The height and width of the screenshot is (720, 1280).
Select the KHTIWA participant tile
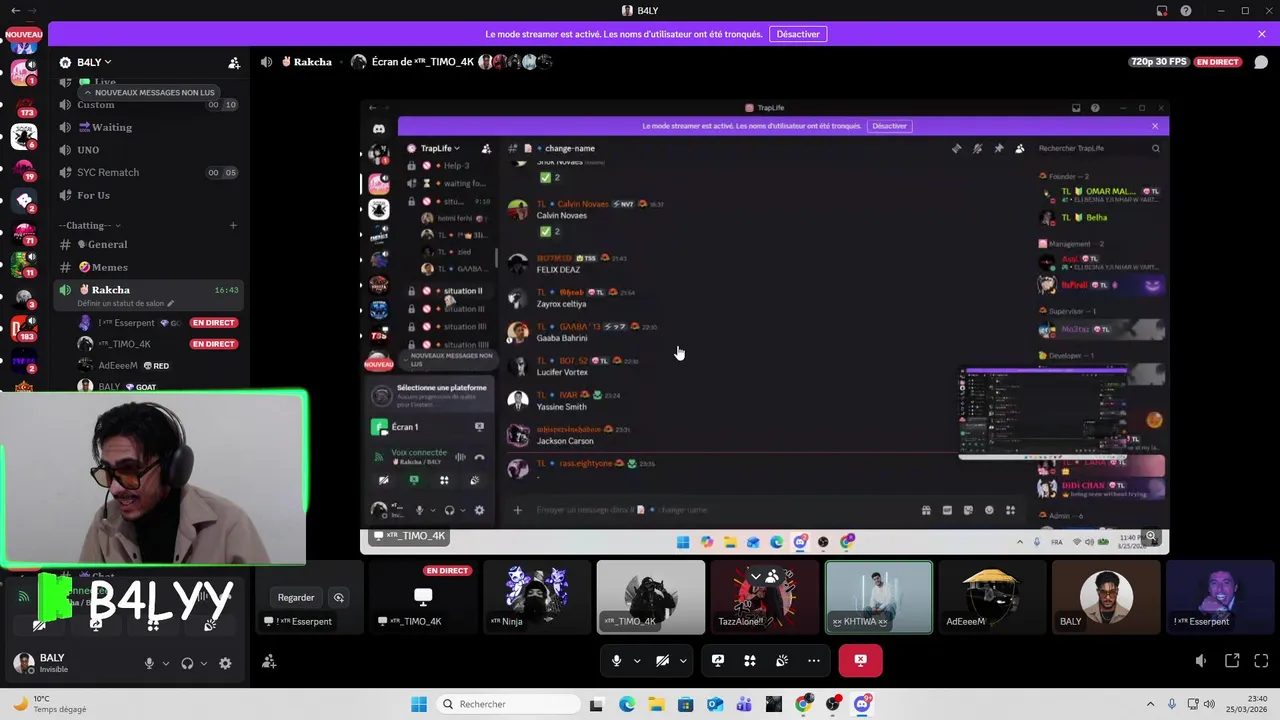coord(879,597)
